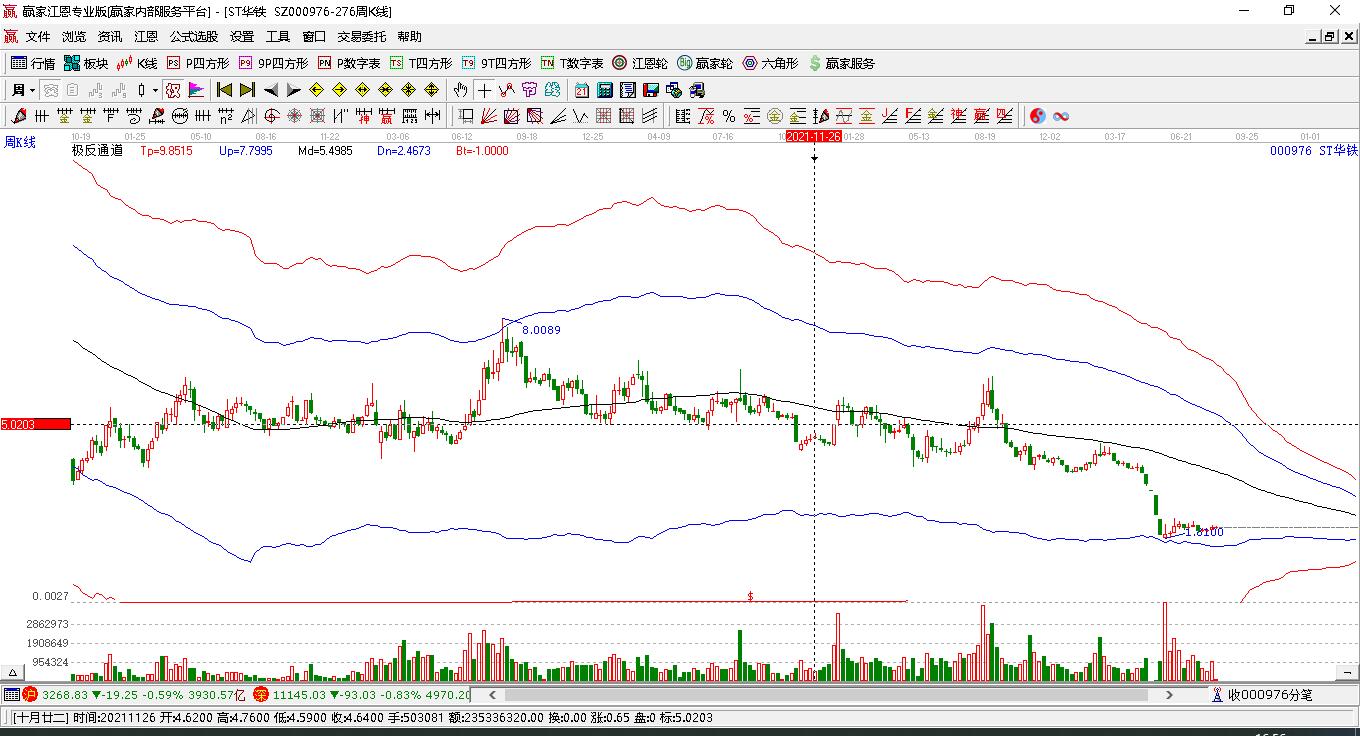The width and height of the screenshot is (1360, 736).
Task: Jump to the last bar icon
Action: [247, 90]
